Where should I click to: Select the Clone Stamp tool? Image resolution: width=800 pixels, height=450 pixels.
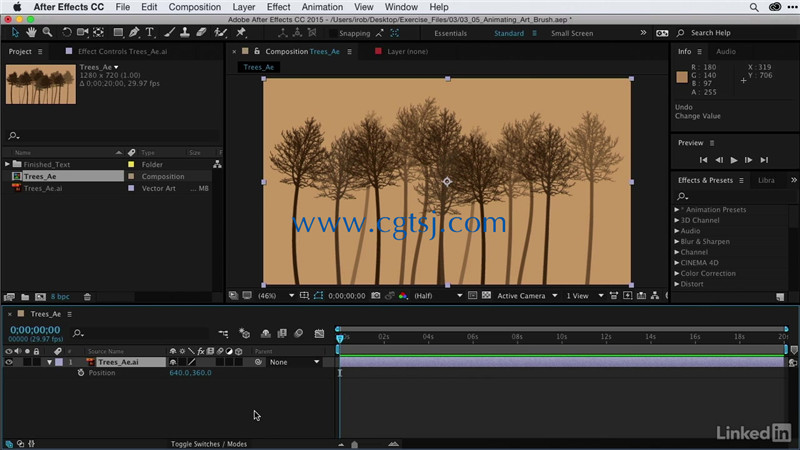(x=185, y=33)
